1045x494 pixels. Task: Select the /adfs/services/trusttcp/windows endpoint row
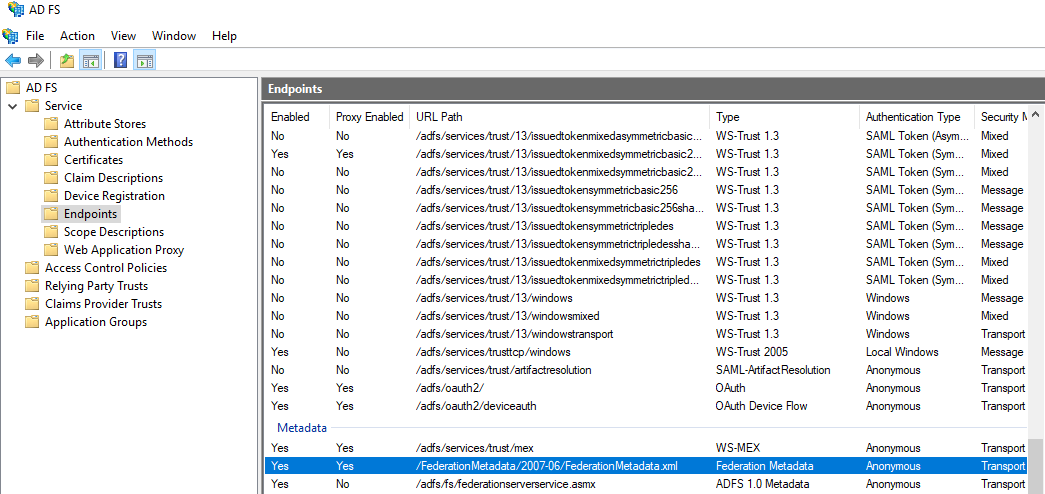(x=646, y=351)
